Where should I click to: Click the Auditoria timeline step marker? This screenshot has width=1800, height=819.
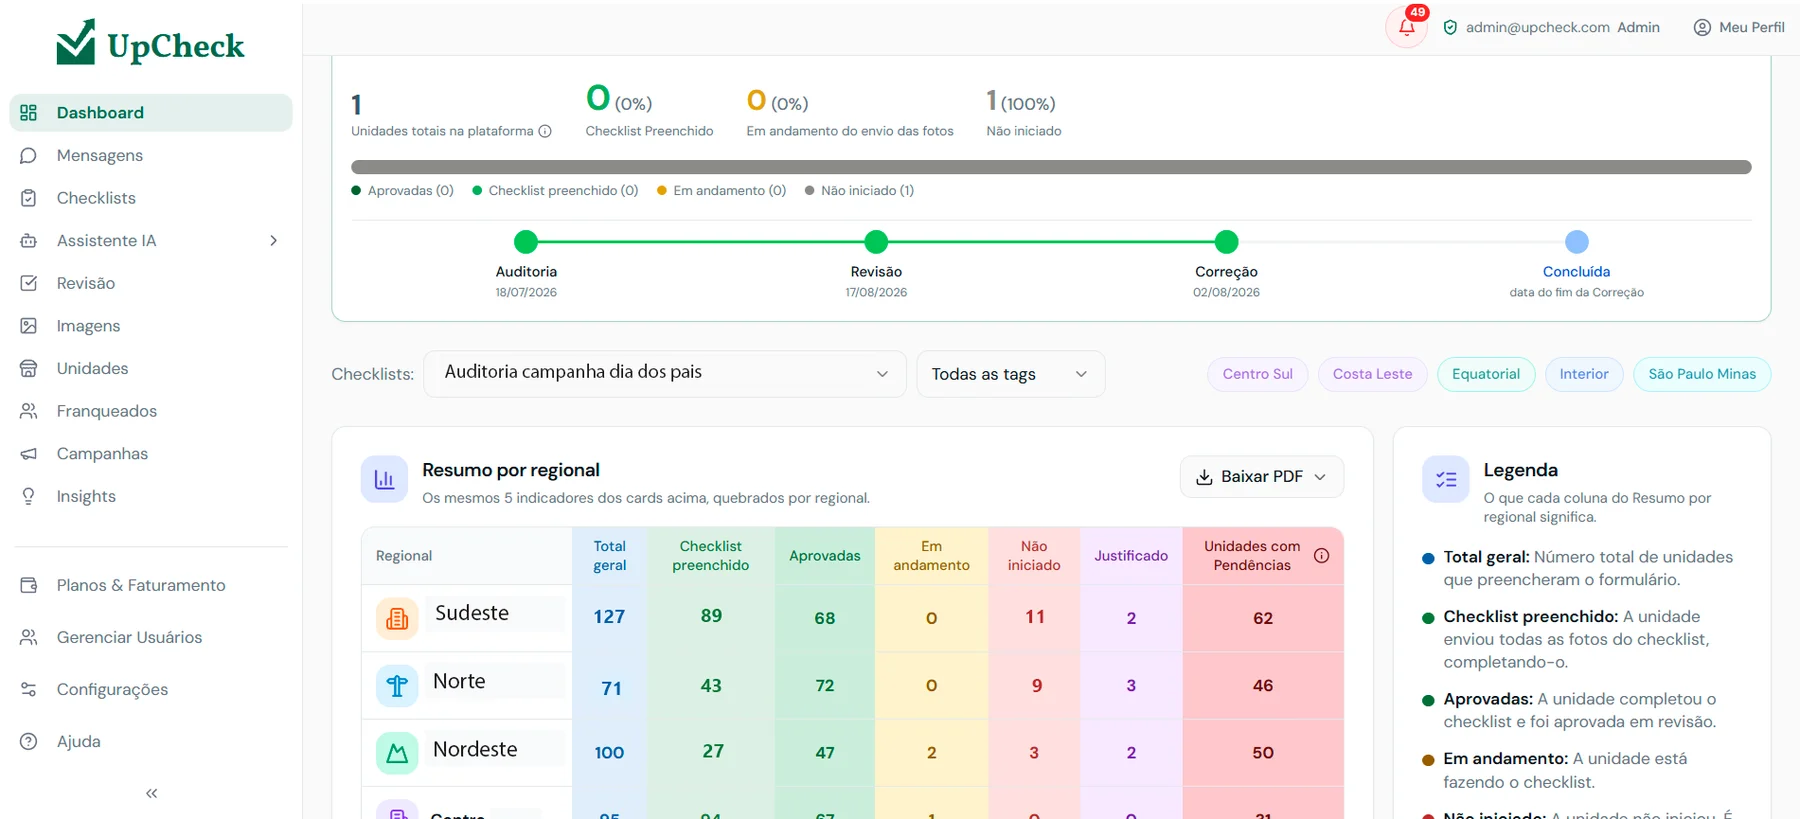click(526, 242)
